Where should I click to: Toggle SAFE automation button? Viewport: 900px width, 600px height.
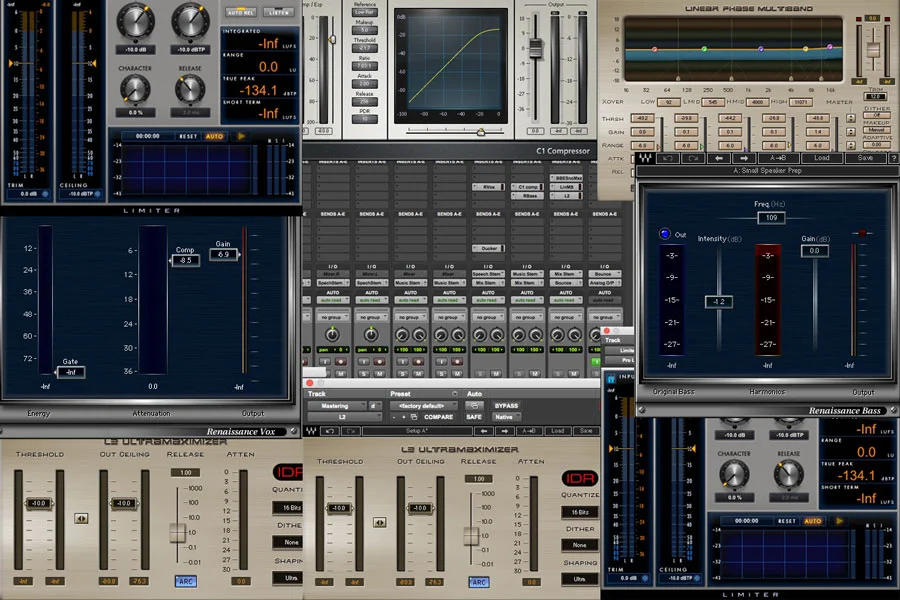[x=474, y=417]
